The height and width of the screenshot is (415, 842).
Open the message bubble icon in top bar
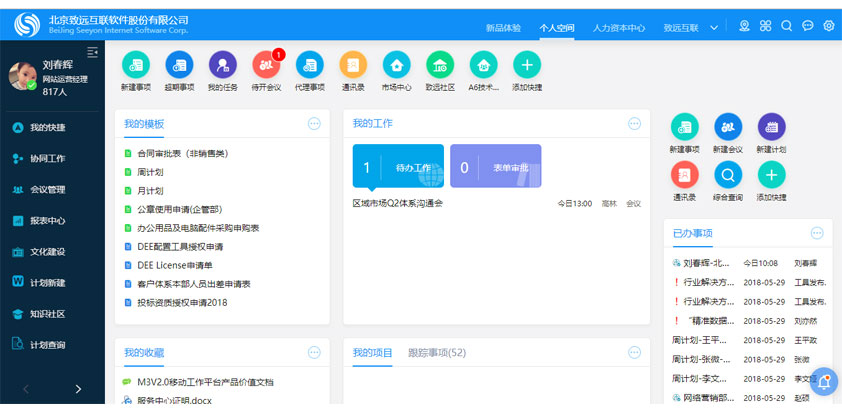807,26
